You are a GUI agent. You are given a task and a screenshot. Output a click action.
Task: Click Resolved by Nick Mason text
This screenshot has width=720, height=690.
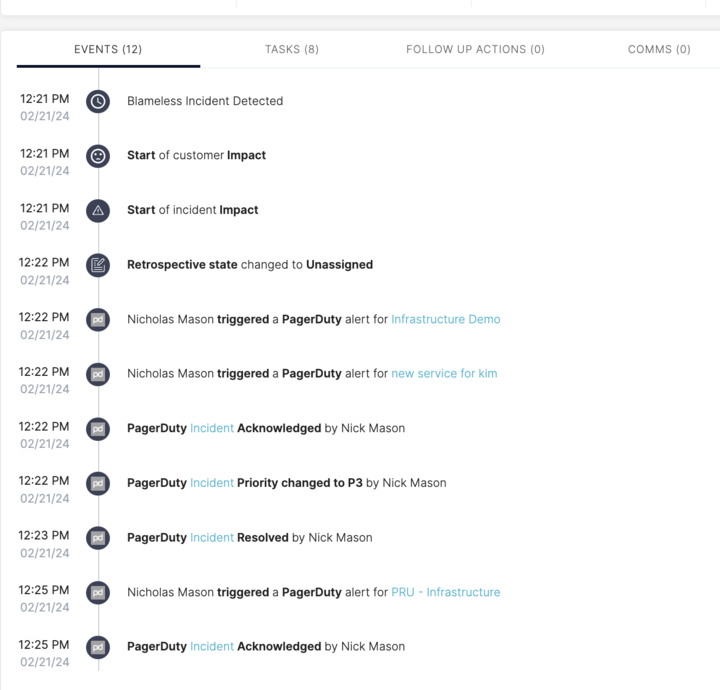(x=304, y=537)
